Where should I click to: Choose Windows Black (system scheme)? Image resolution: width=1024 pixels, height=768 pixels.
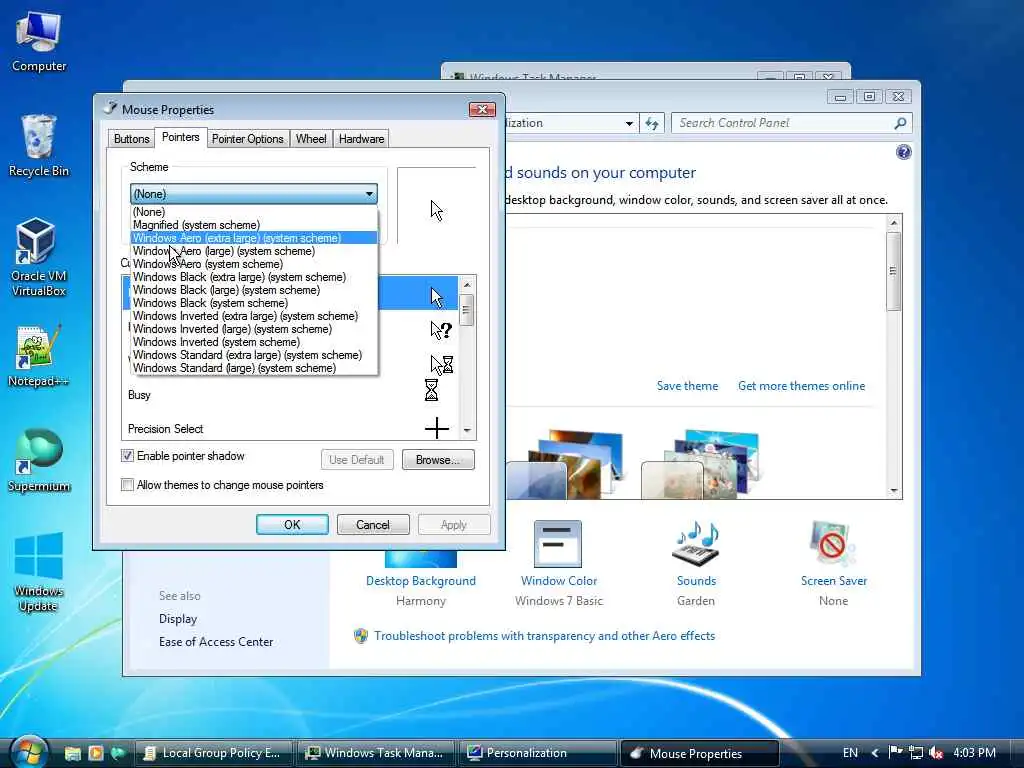[x=254, y=303]
